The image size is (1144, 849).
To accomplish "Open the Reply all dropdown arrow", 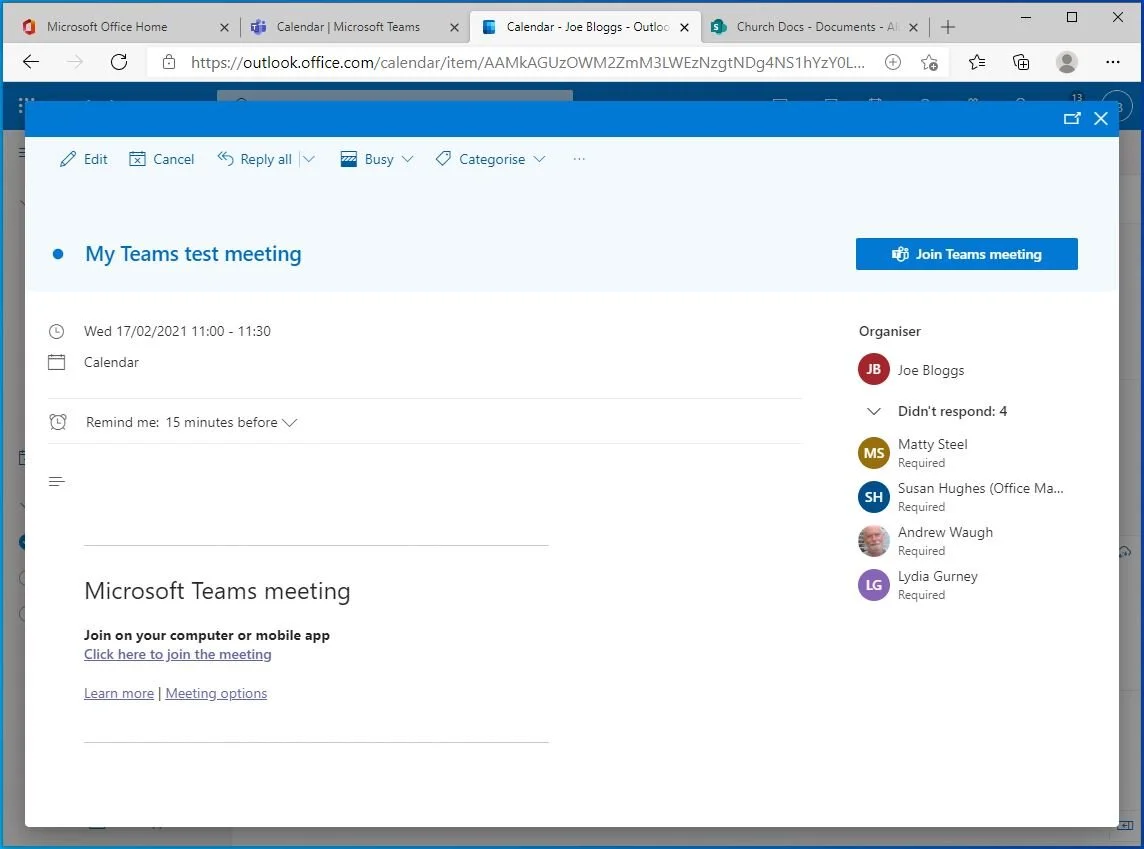I will tap(309, 159).
